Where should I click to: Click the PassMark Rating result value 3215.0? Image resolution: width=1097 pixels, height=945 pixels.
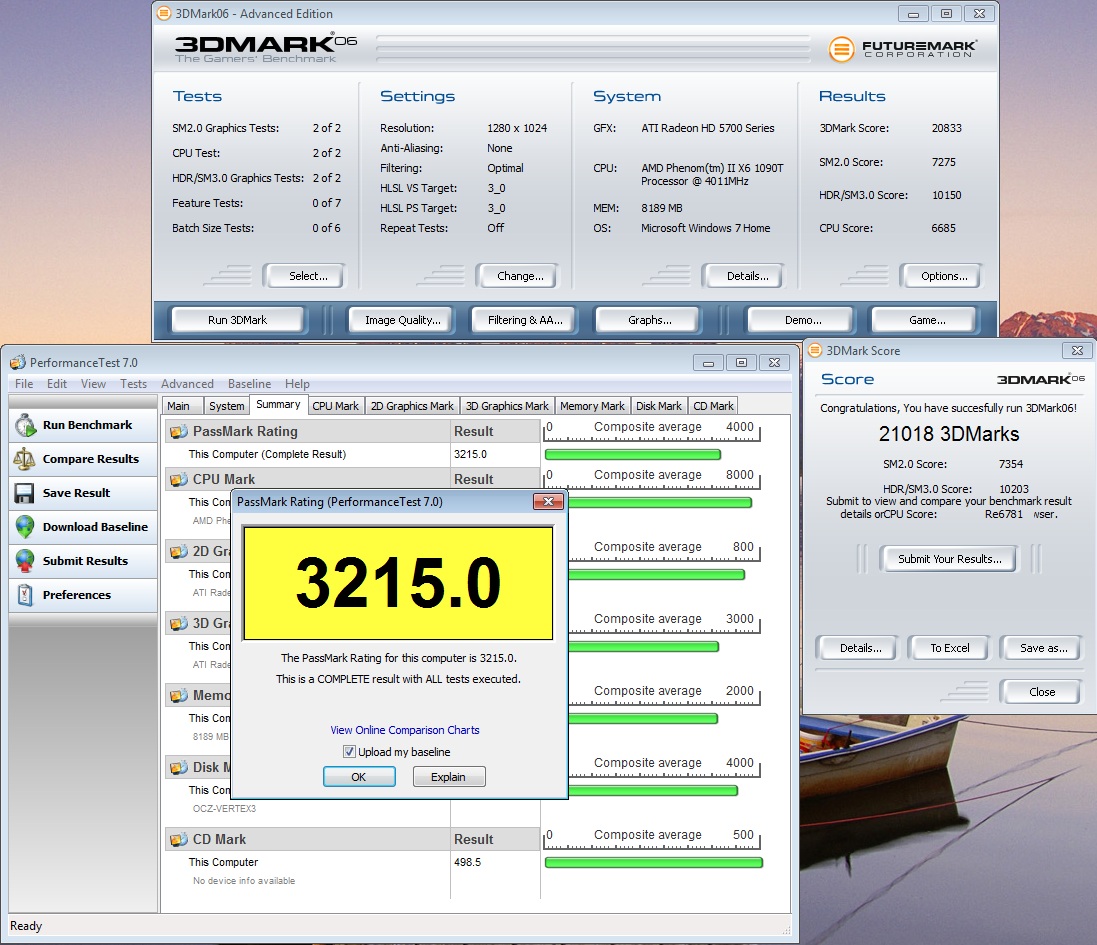[x=470, y=455]
